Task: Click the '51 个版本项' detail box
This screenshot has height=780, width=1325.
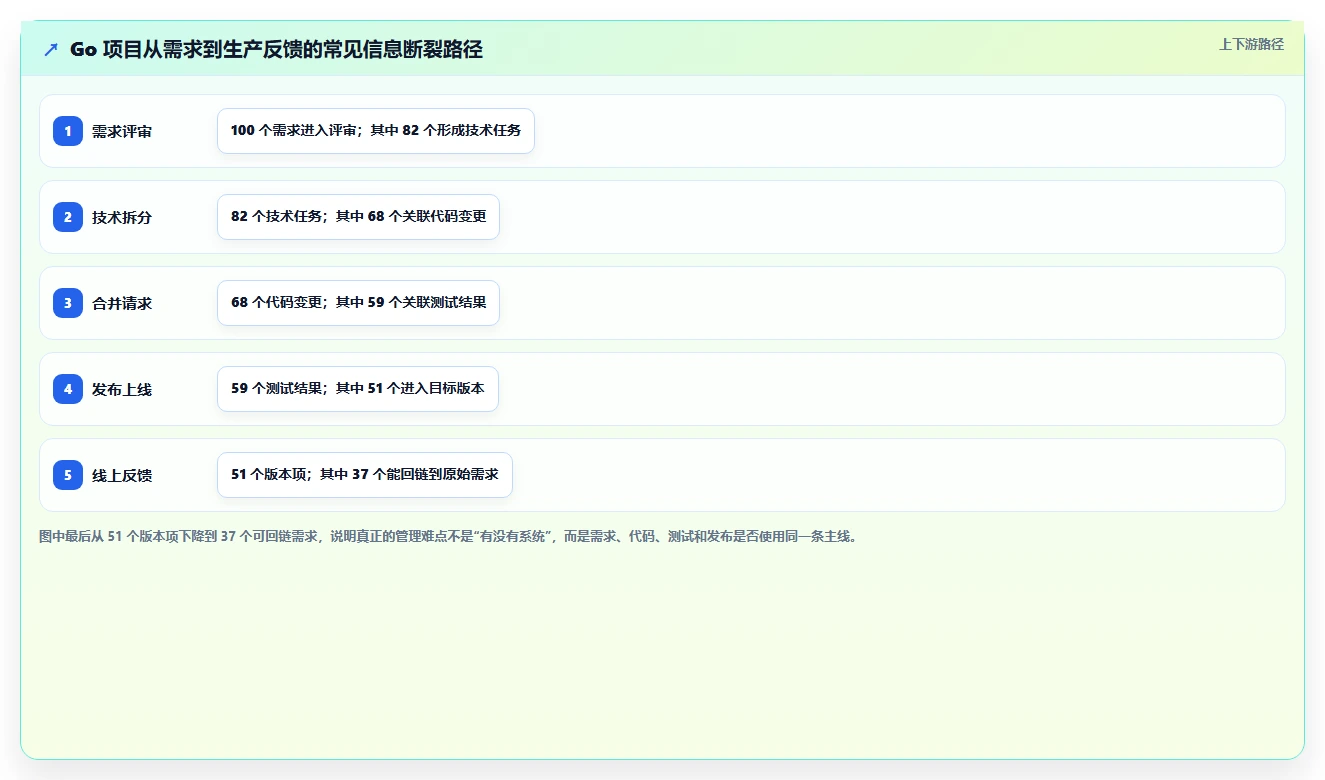Action: click(365, 475)
